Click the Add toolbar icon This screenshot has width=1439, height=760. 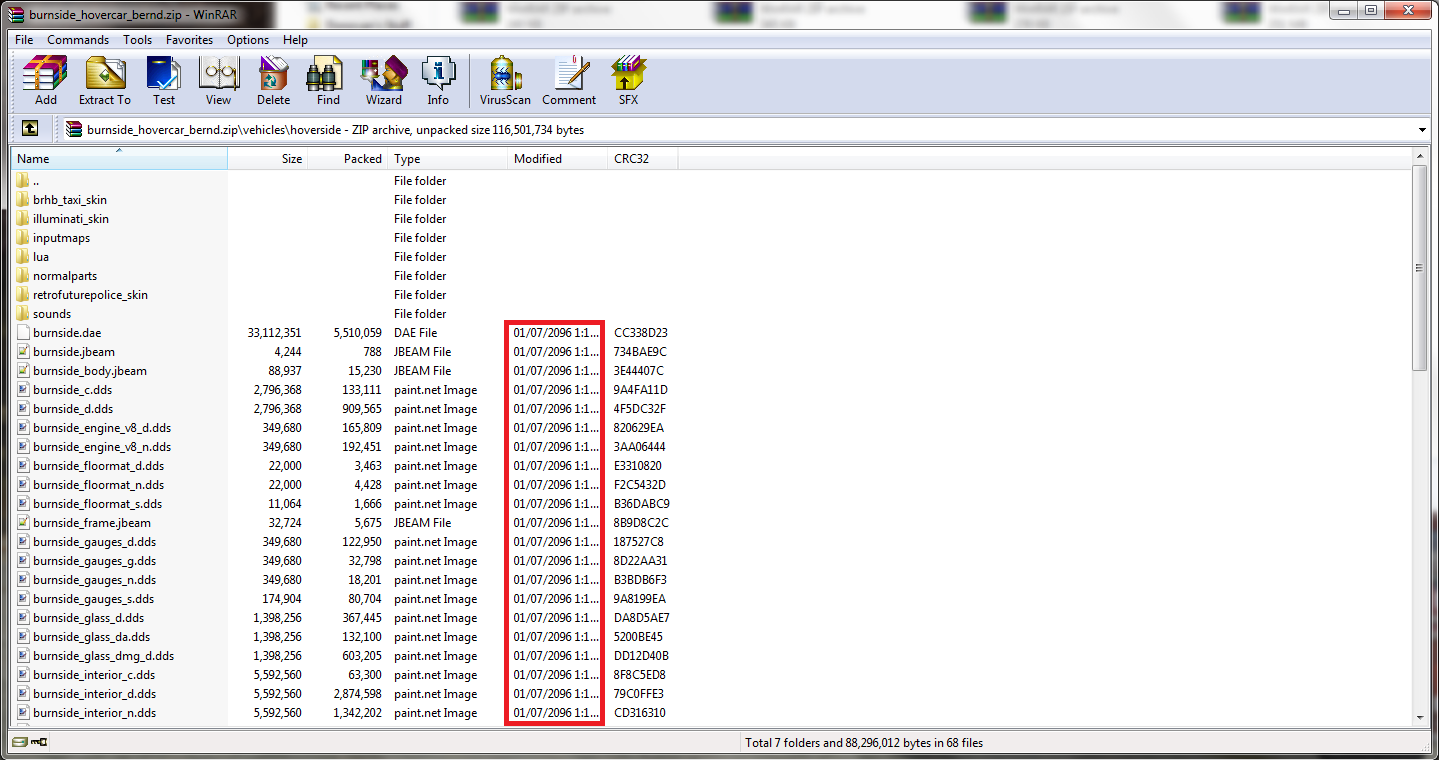click(x=45, y=80)
